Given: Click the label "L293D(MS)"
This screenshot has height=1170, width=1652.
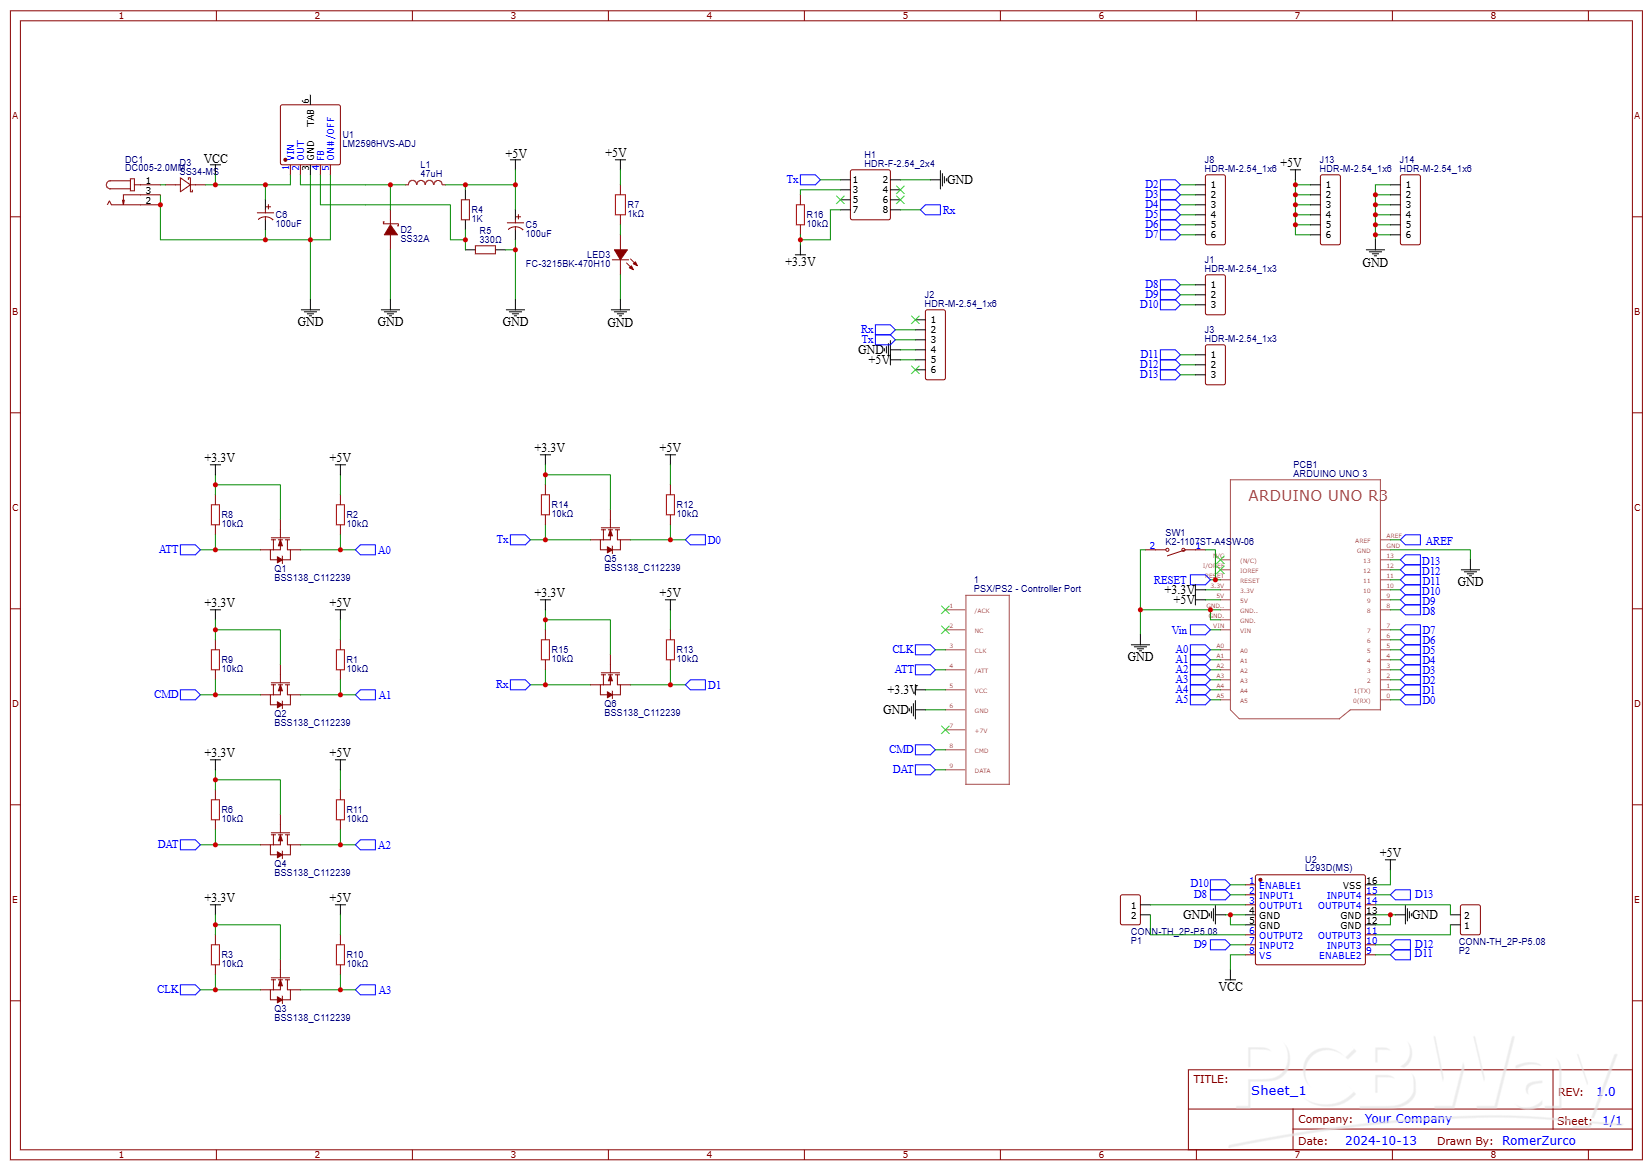Looking at the screenshot, I should point(1328,868).
